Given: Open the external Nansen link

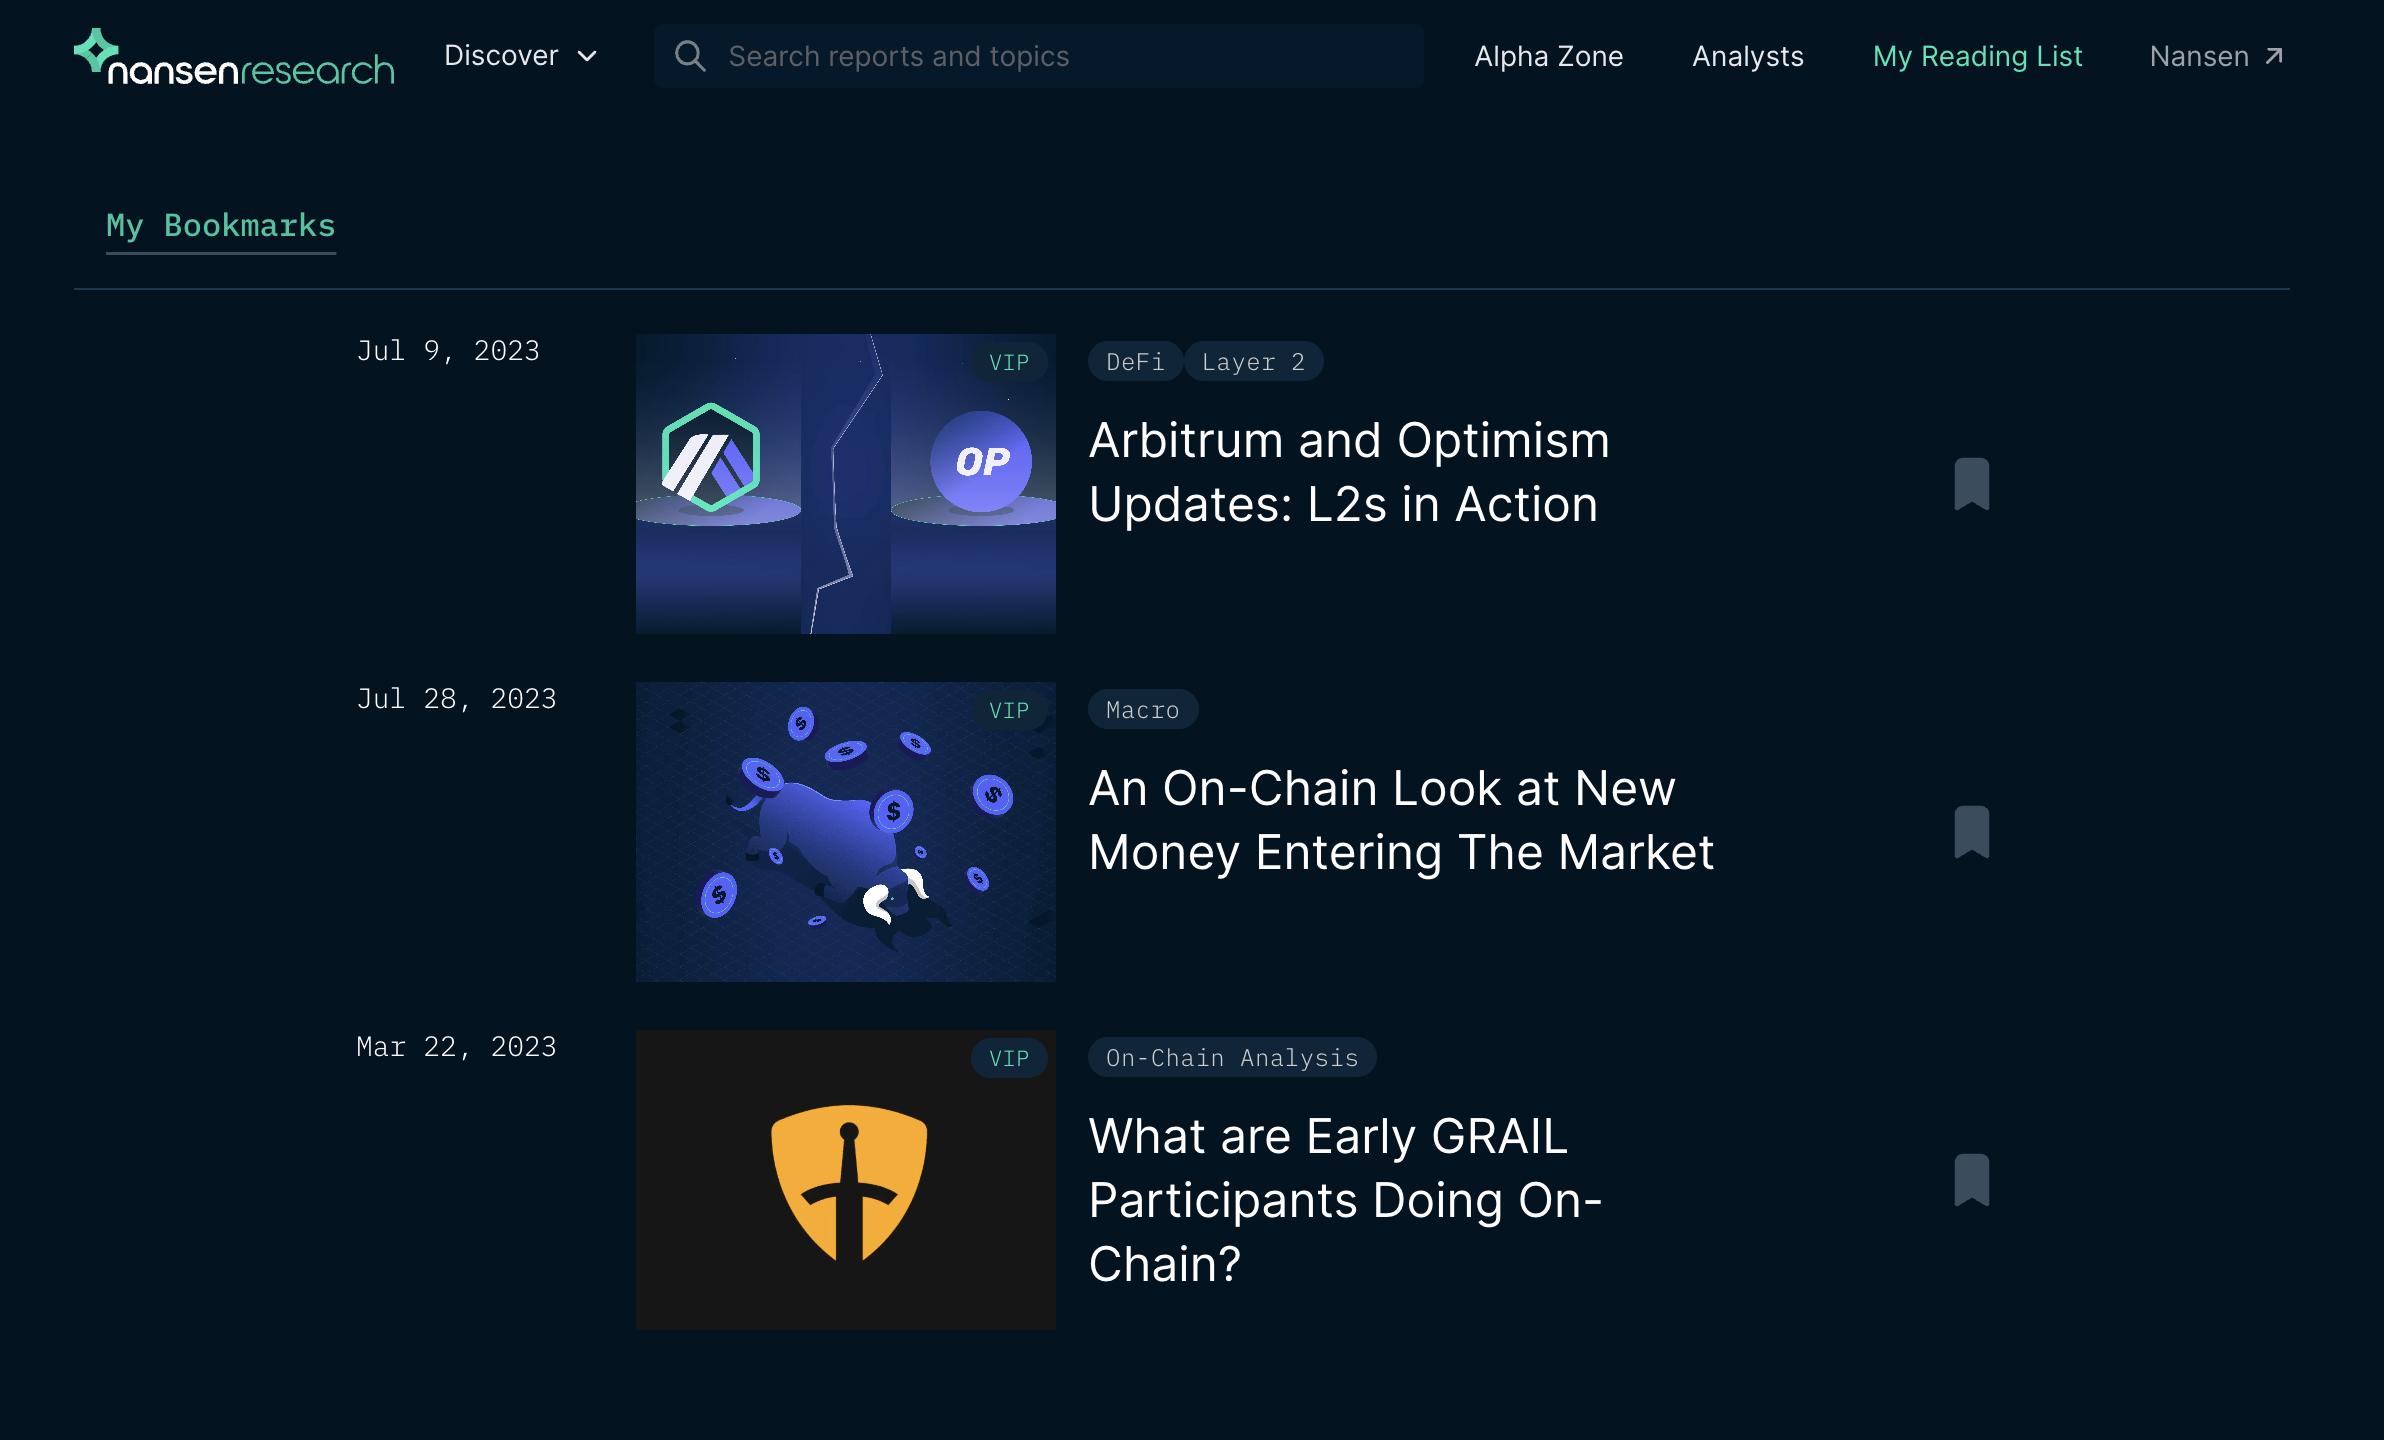Looking at the screenshot, I should click(2199, 56).
